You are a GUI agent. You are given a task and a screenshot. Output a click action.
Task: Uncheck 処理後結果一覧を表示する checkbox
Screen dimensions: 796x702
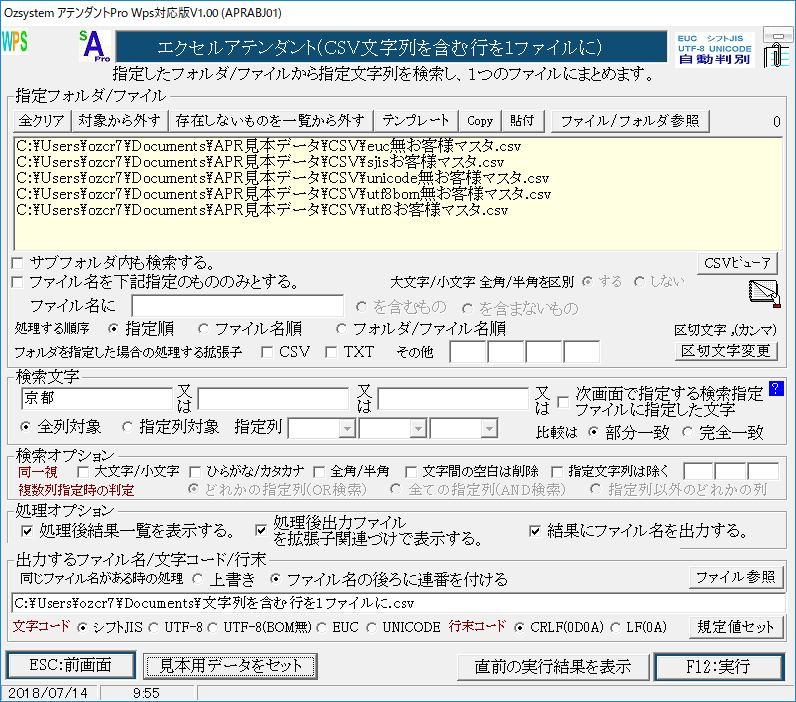point(27,531)
